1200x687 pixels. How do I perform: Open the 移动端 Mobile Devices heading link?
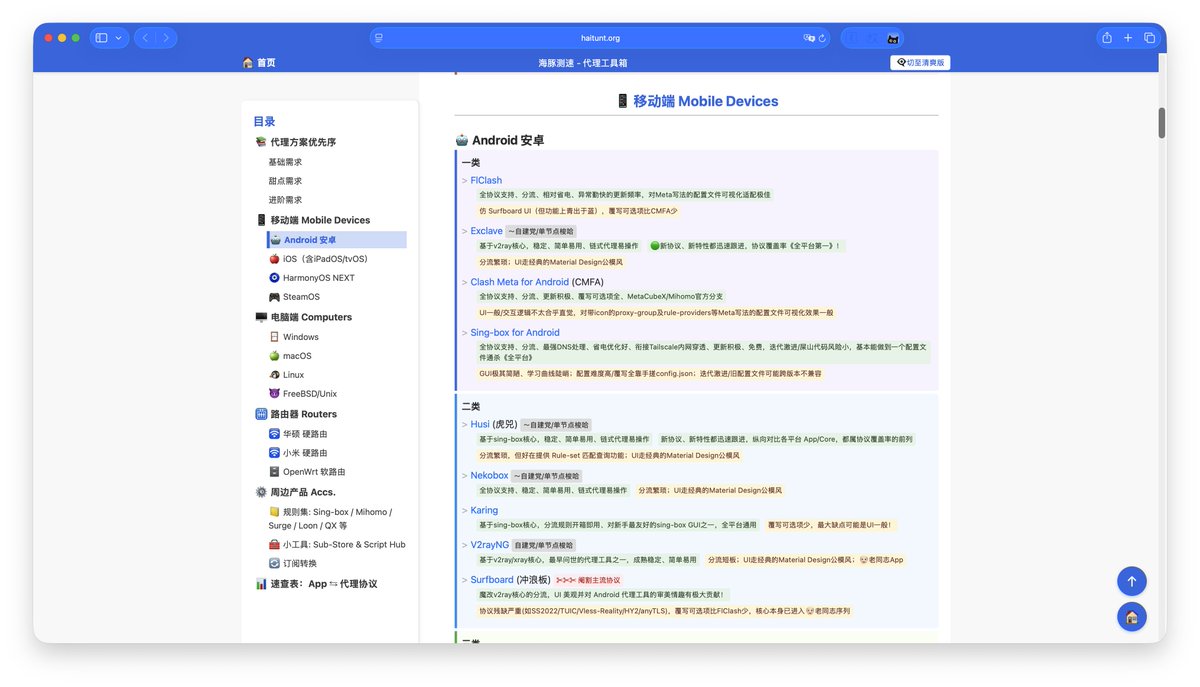click(696, 101)
